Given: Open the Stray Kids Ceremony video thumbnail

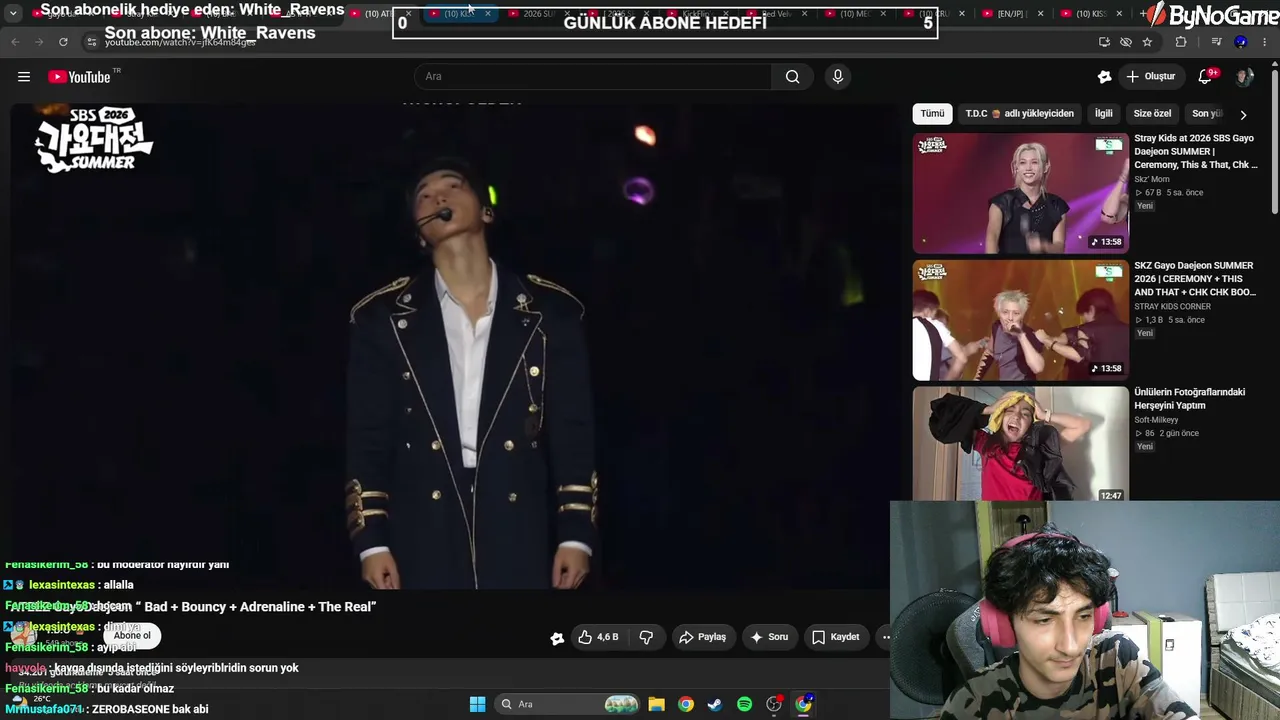Looking at the screenshot, I should point(1020,193).
